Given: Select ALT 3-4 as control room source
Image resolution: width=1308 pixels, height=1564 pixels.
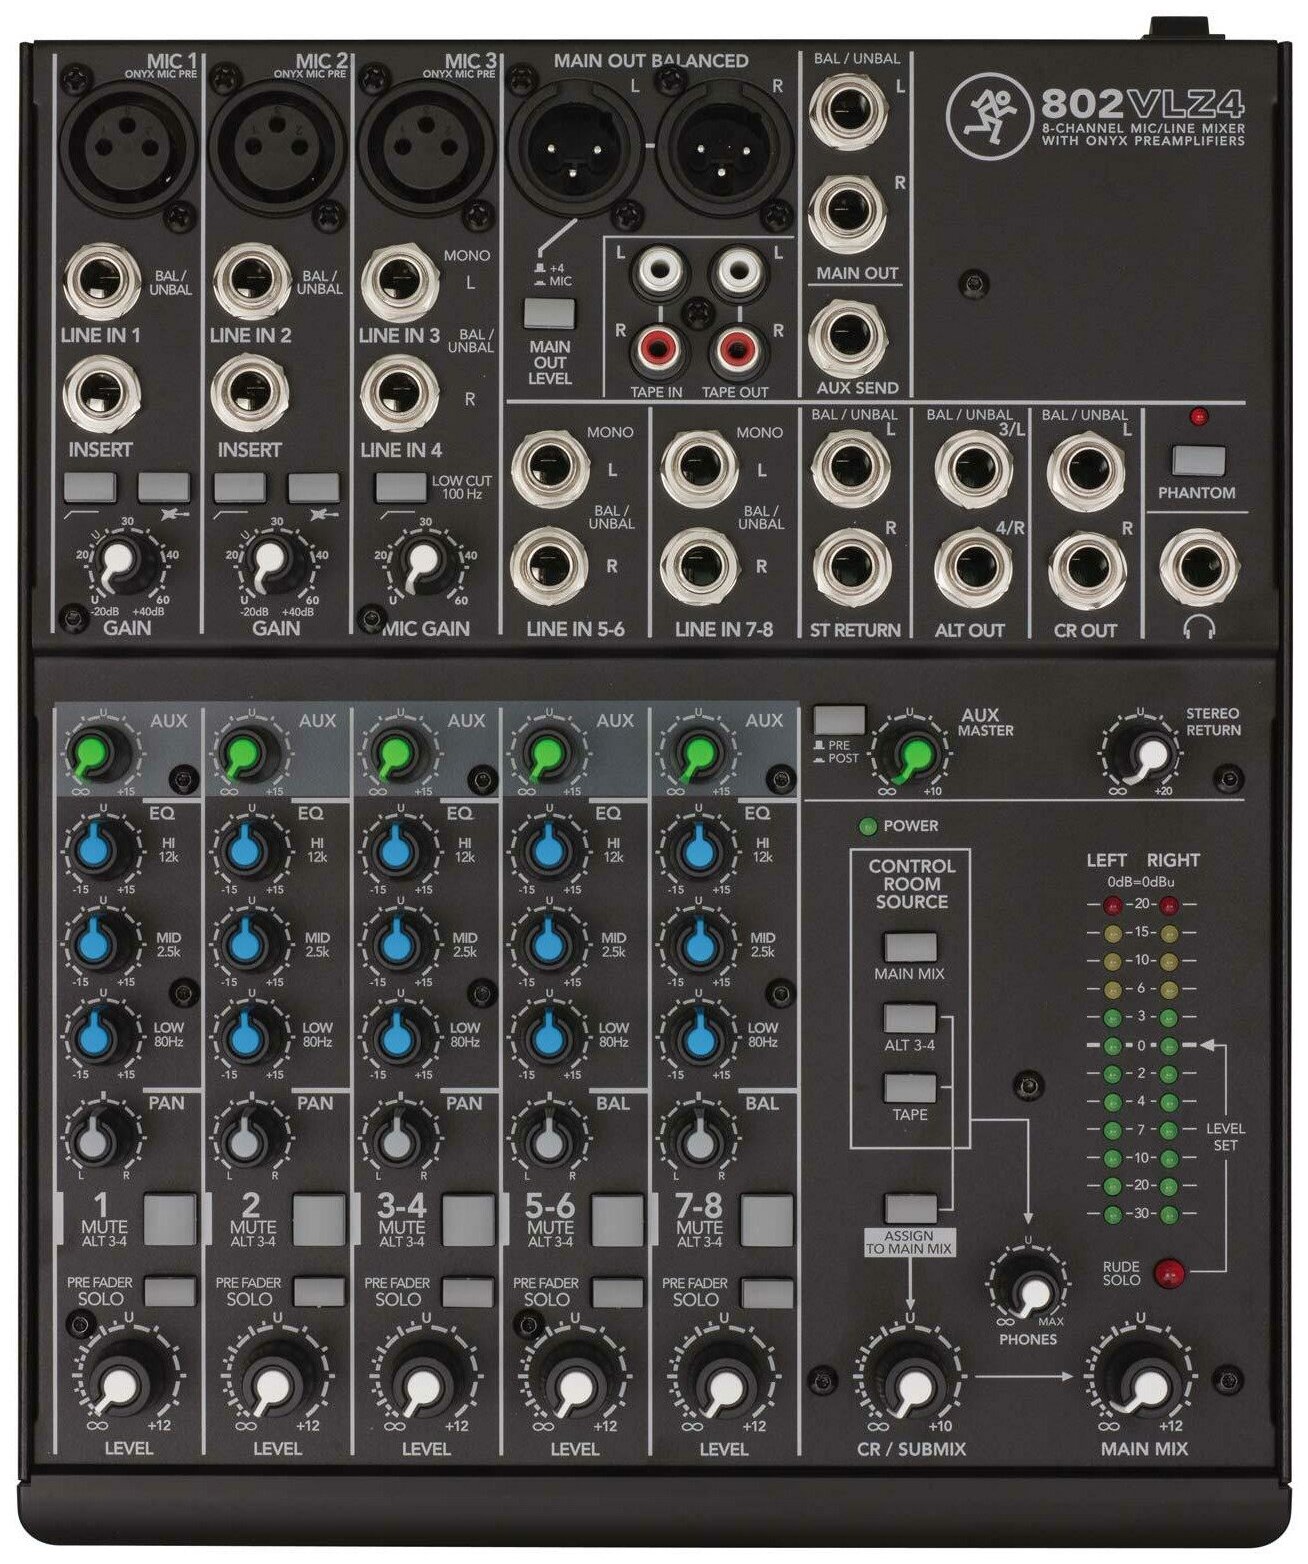Looking at the screenshot, I should [x=910, y=1019].
